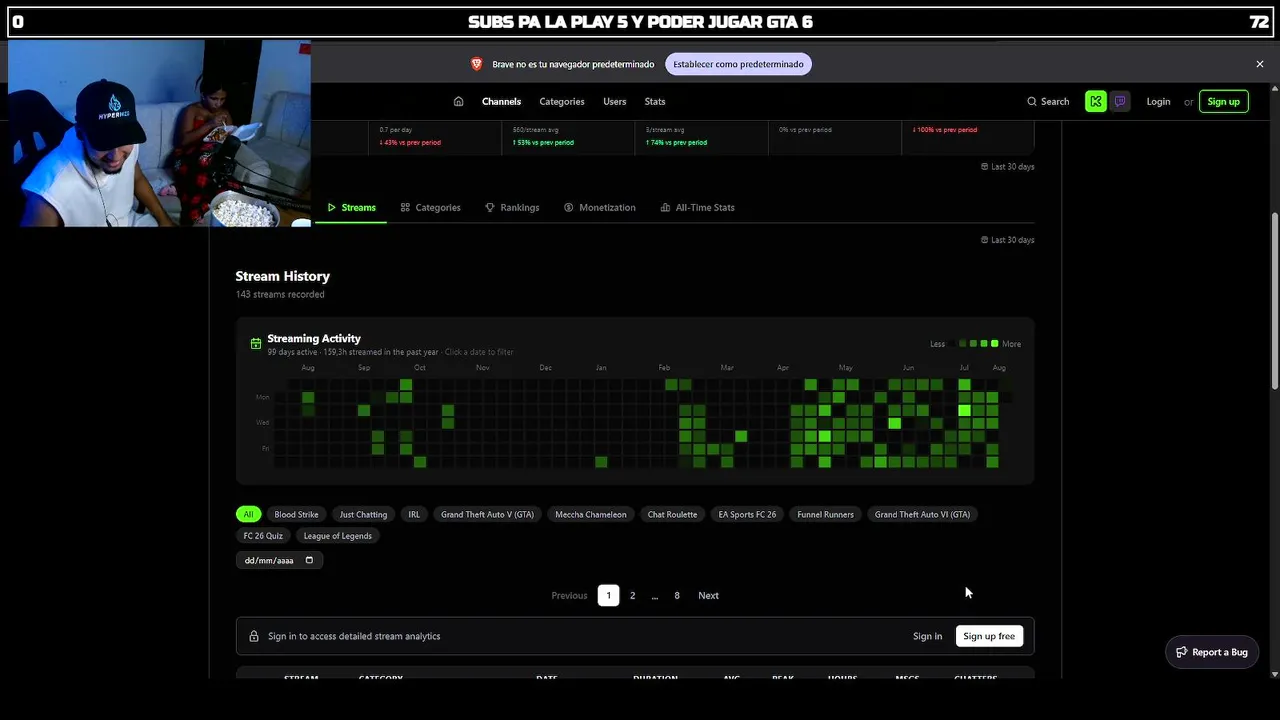Screen dimensions: 1280x720
Task: Switch to the Monetization tab
Action: tap(600, 208)
